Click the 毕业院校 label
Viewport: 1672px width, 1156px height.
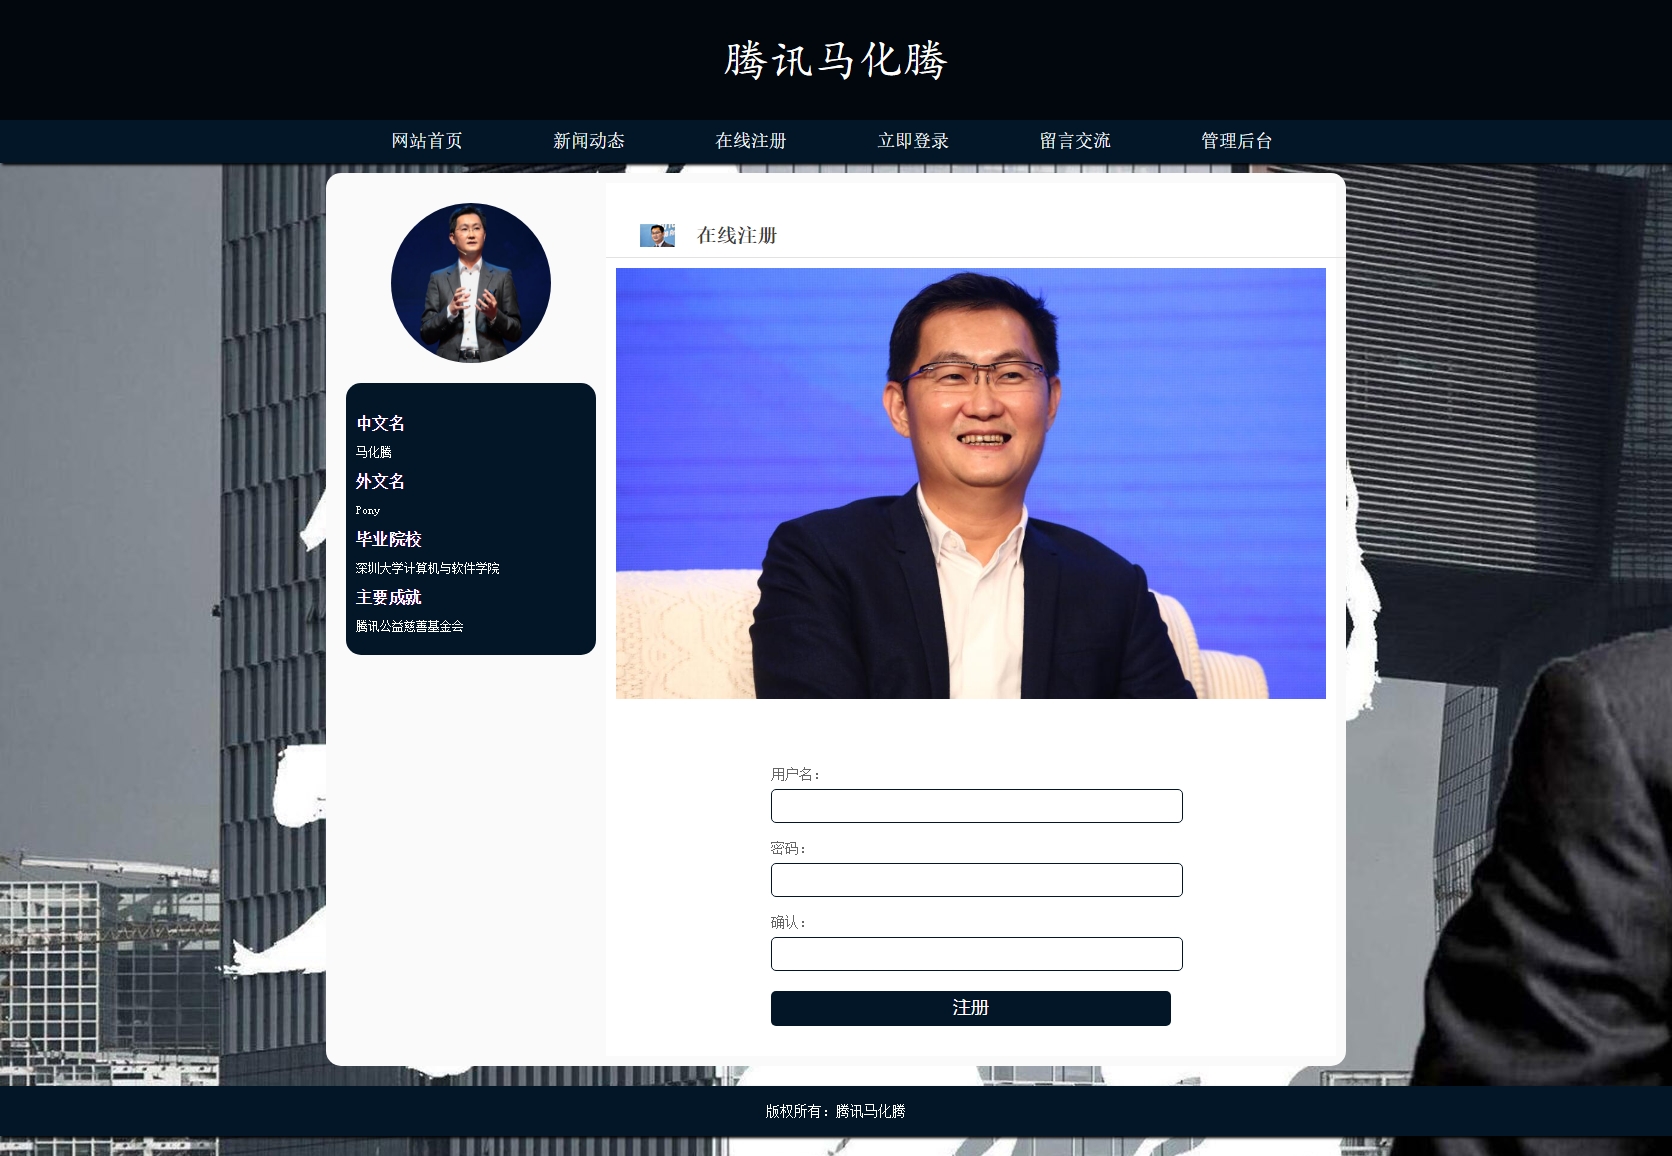point(389,540)
